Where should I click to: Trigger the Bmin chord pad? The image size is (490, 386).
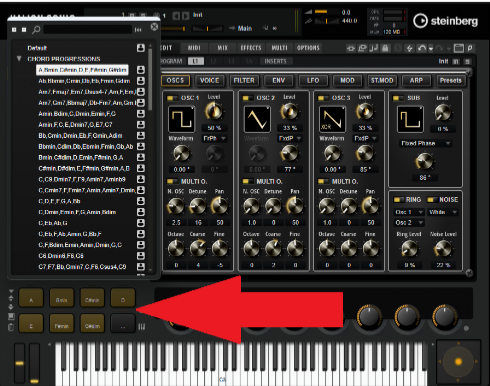[61, 298]
